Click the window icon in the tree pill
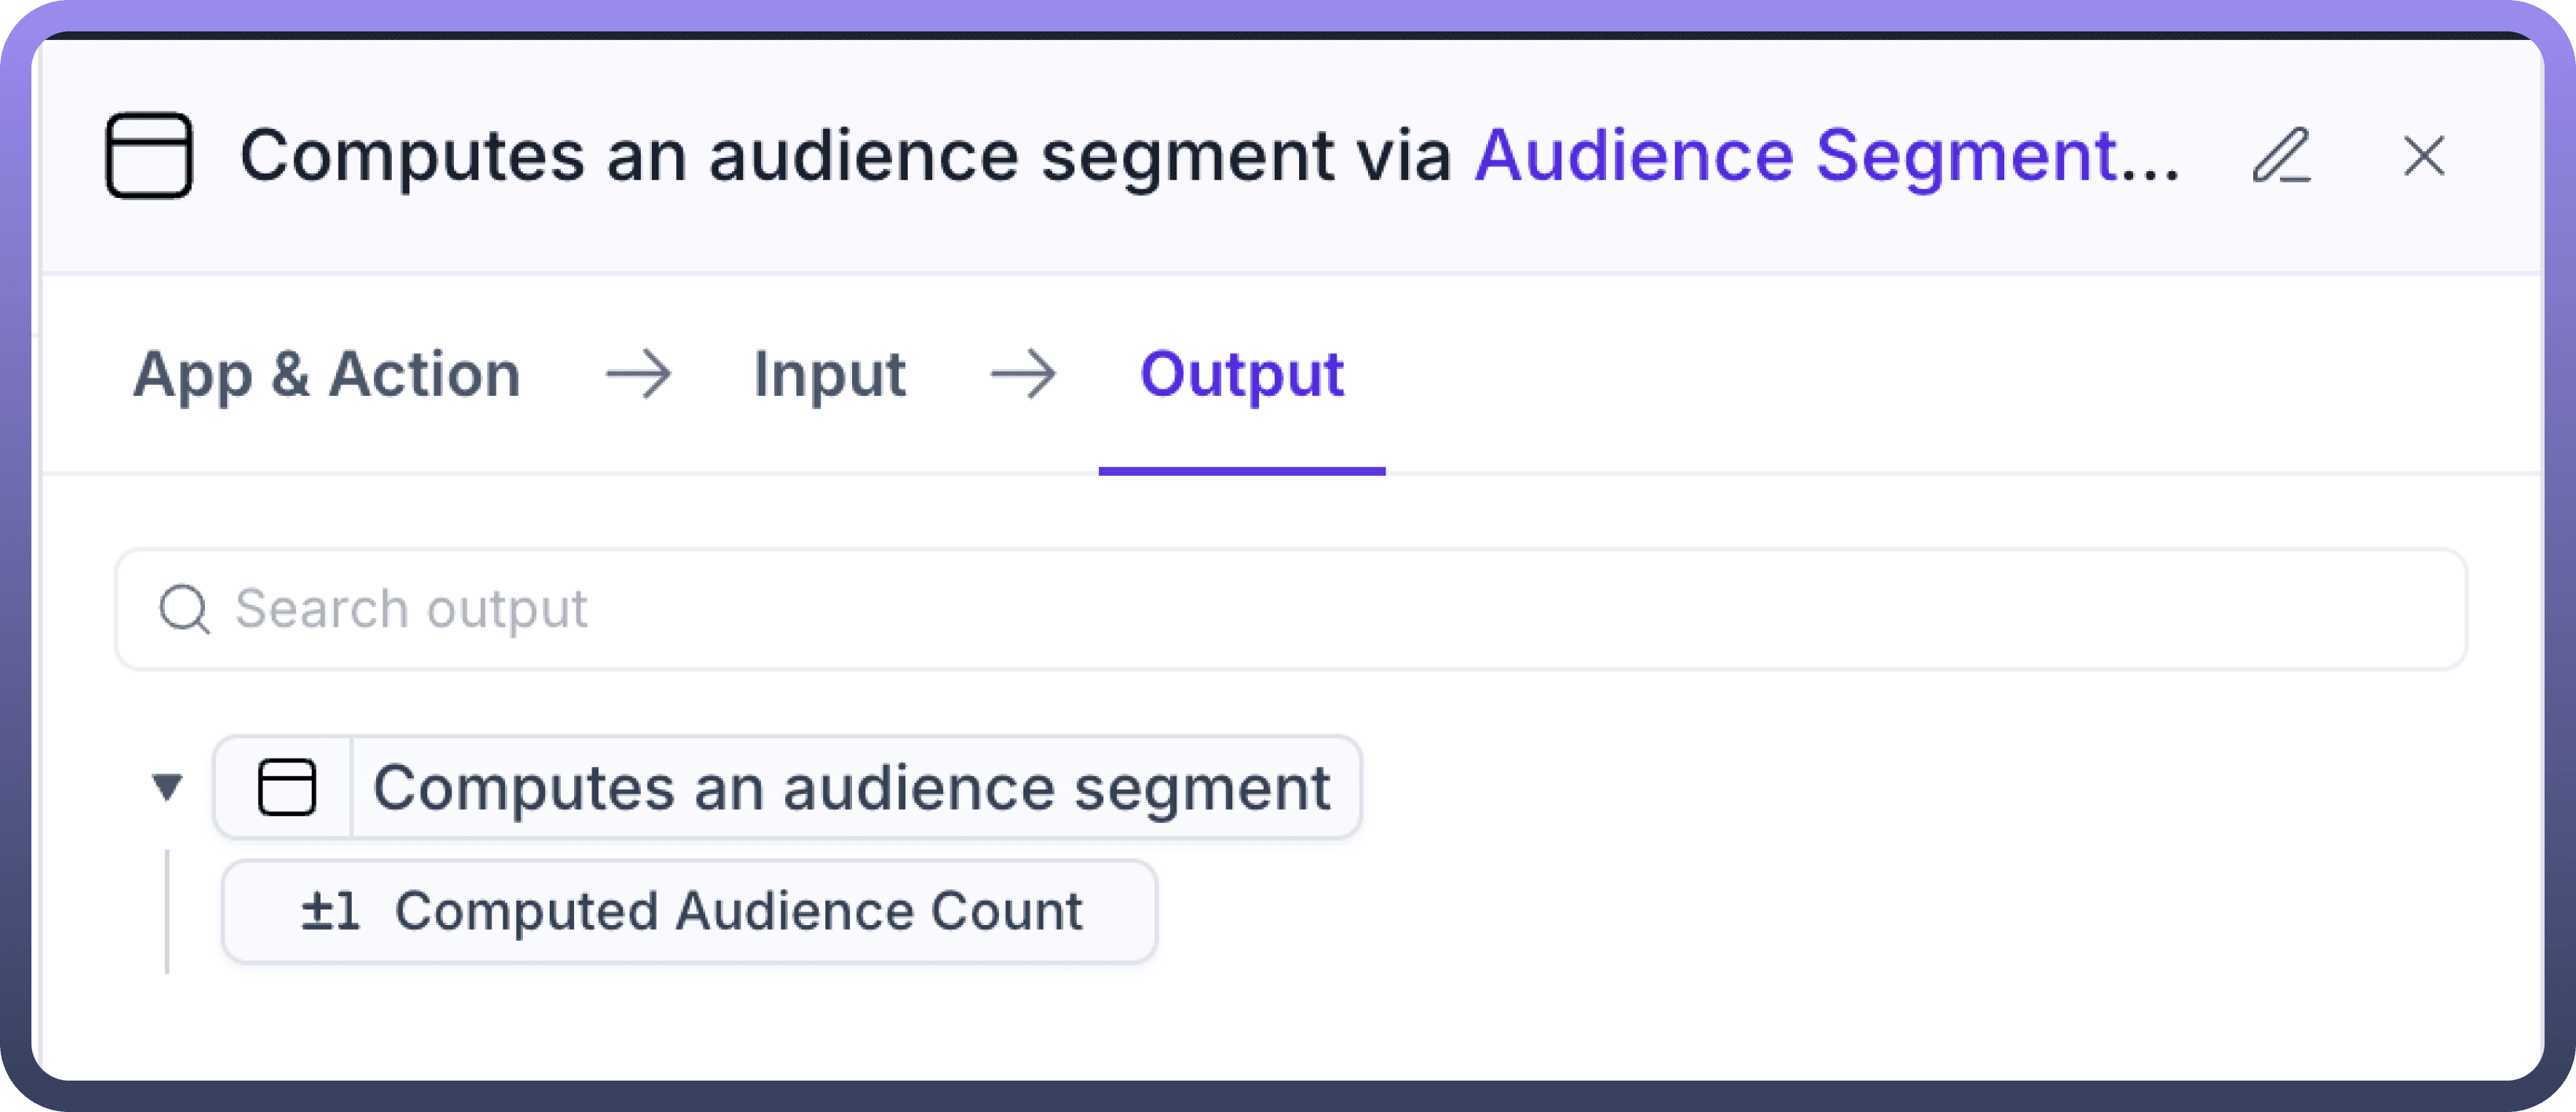 point(287,787)
